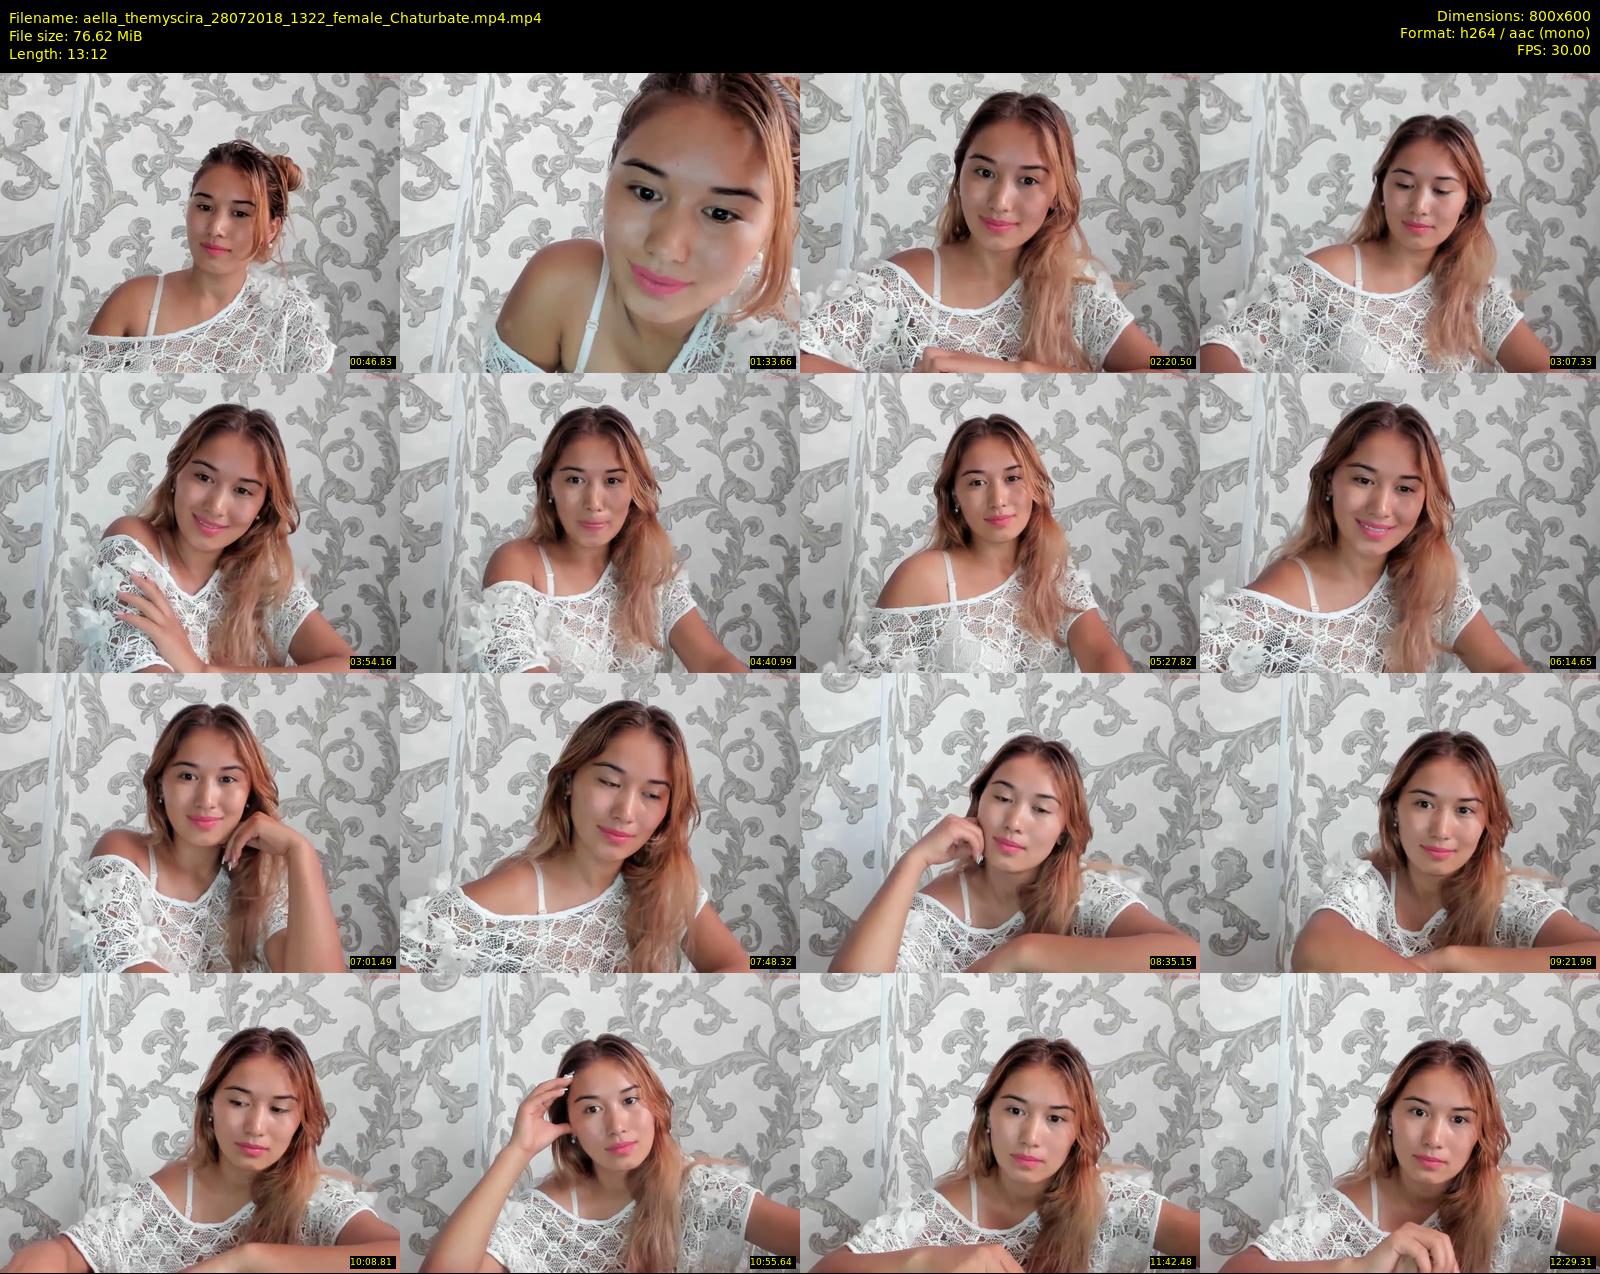Choose the thumbnail marked 04:40.99
Screen dimensions: 1600x1274
tap(600, 522)
